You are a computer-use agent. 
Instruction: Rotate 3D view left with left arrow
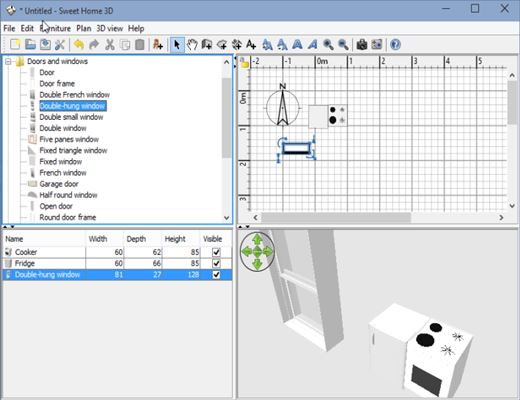tap(246, 252)
